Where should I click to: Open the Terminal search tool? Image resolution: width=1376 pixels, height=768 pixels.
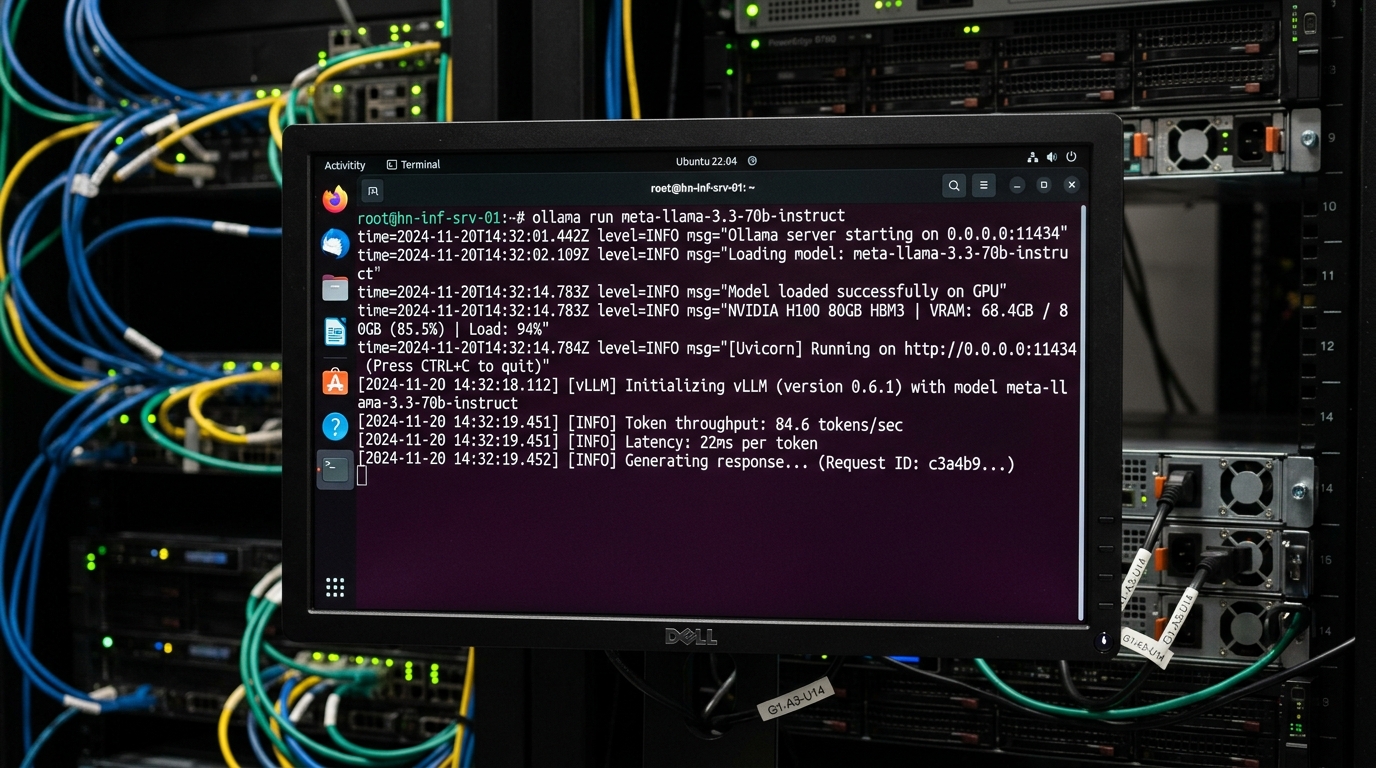(x=954, y=186)
